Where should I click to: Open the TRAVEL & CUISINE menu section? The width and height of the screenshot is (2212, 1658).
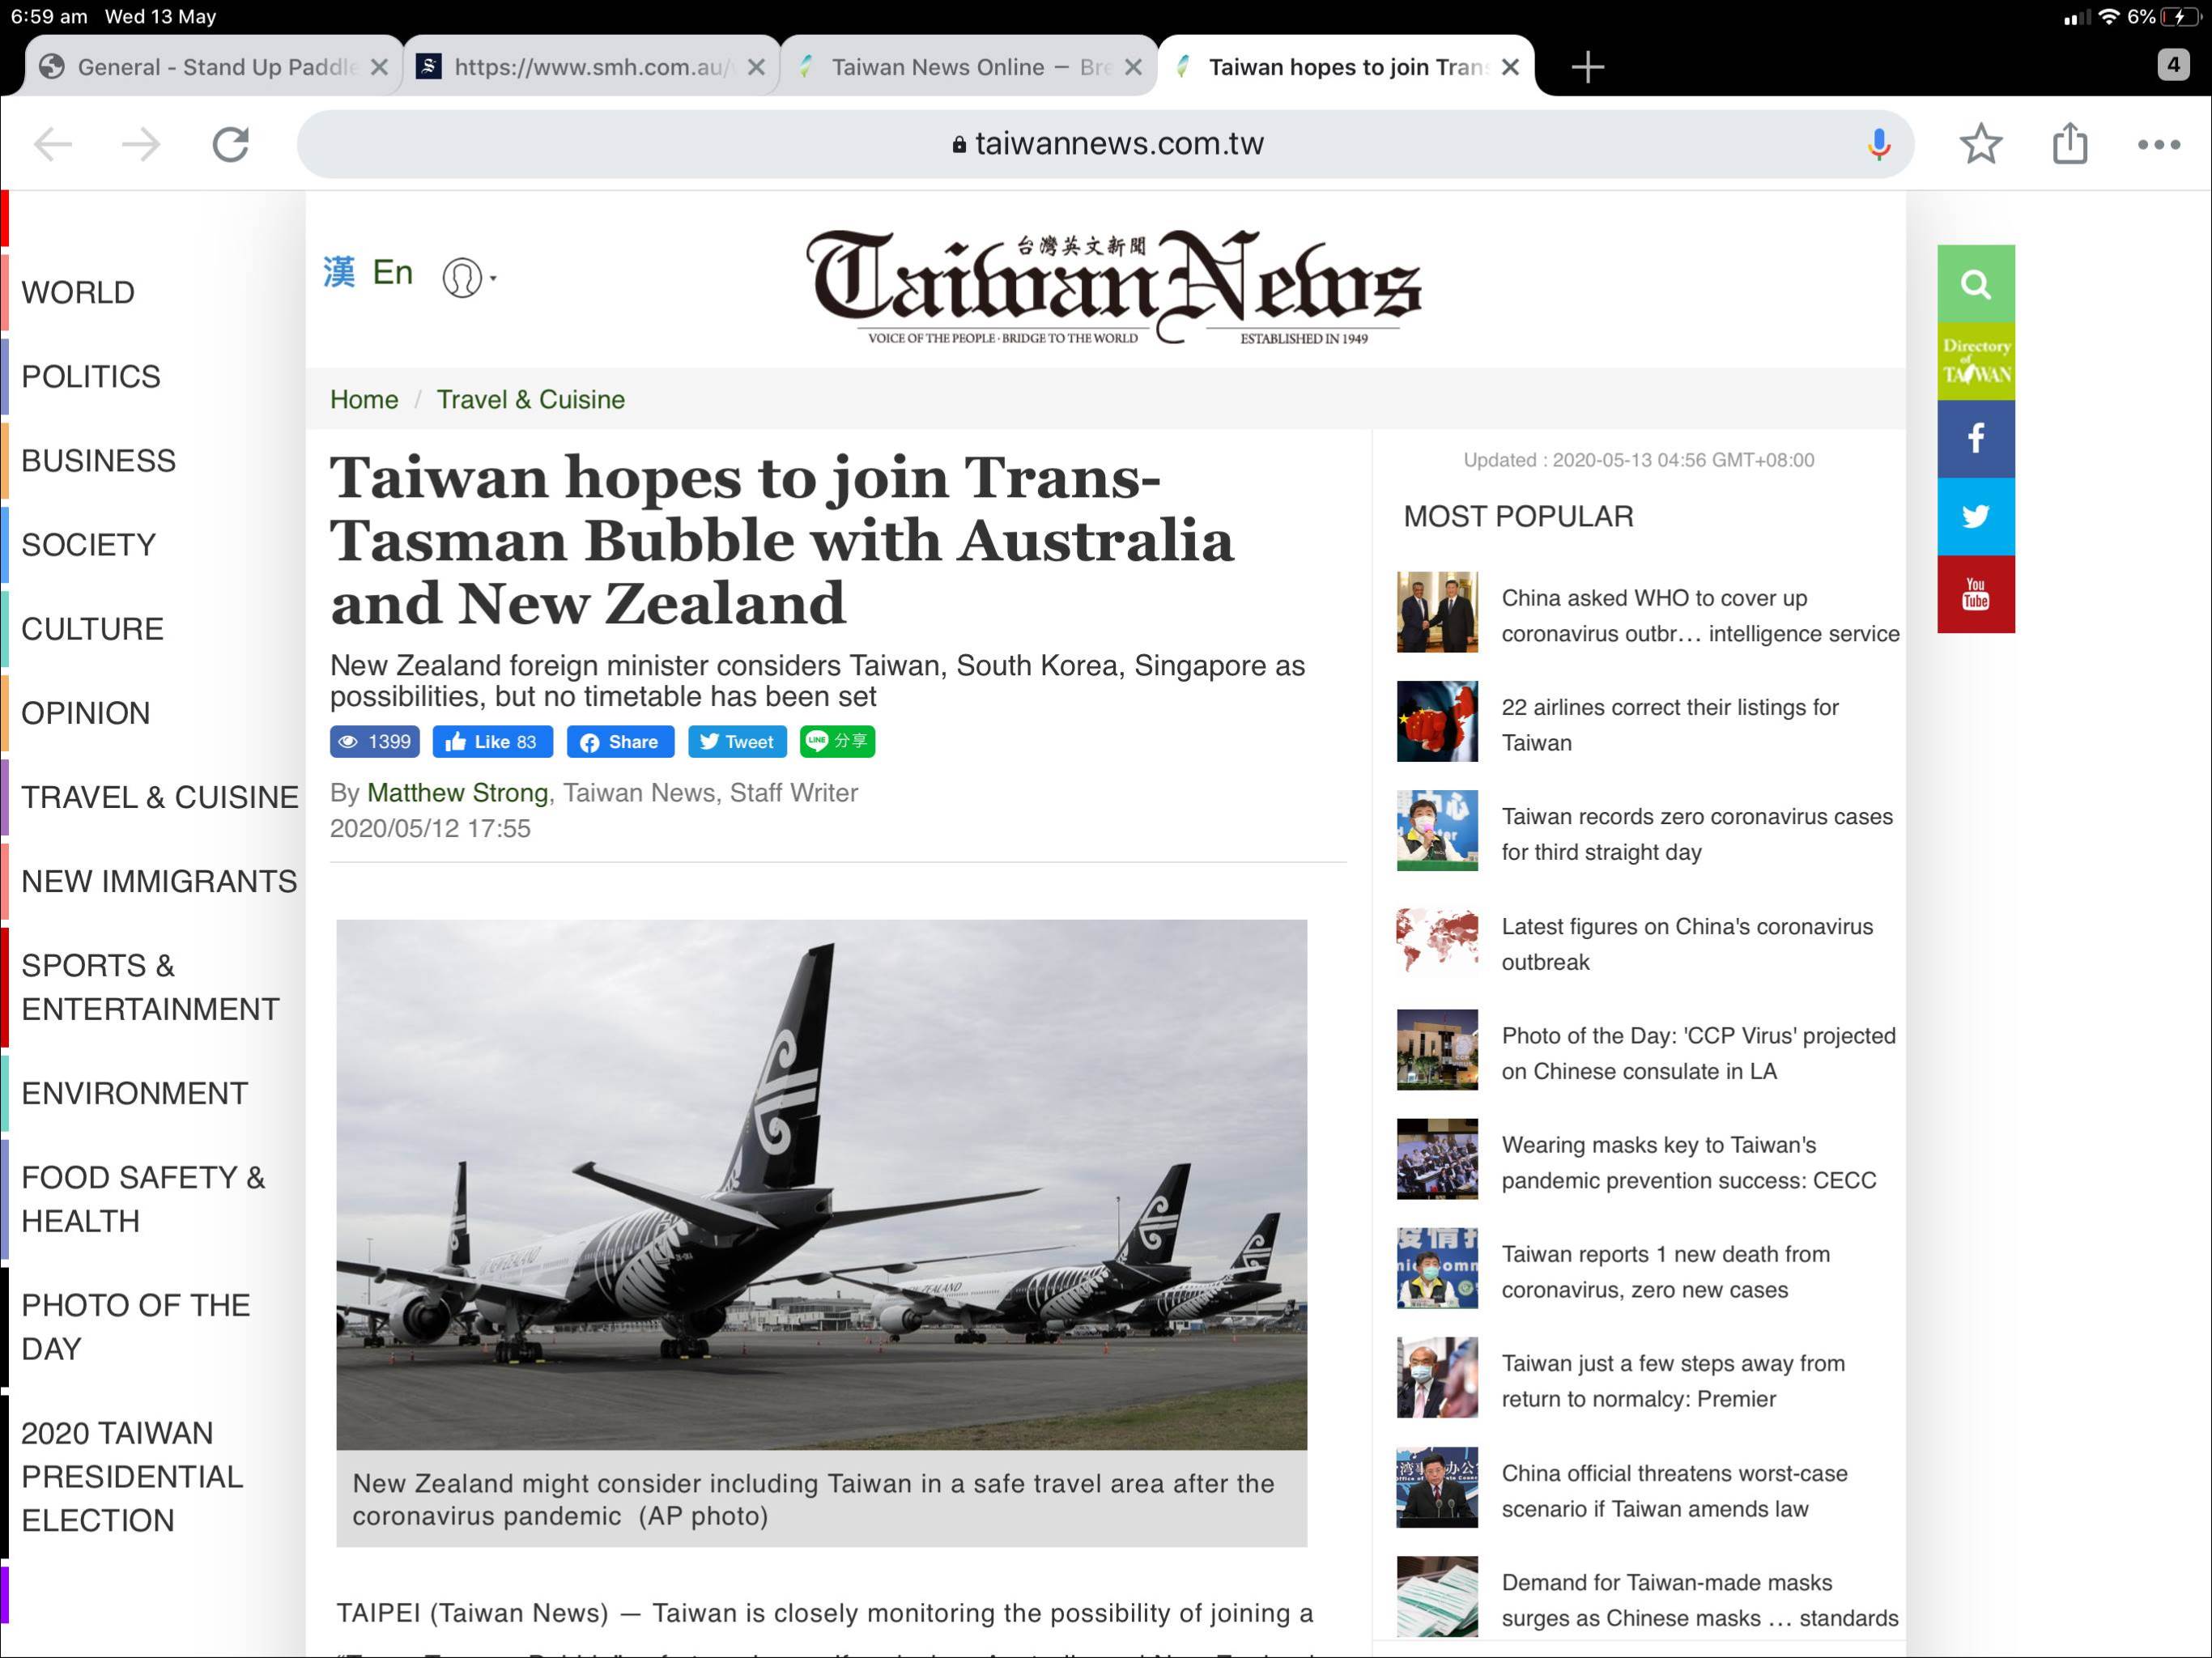159,797
